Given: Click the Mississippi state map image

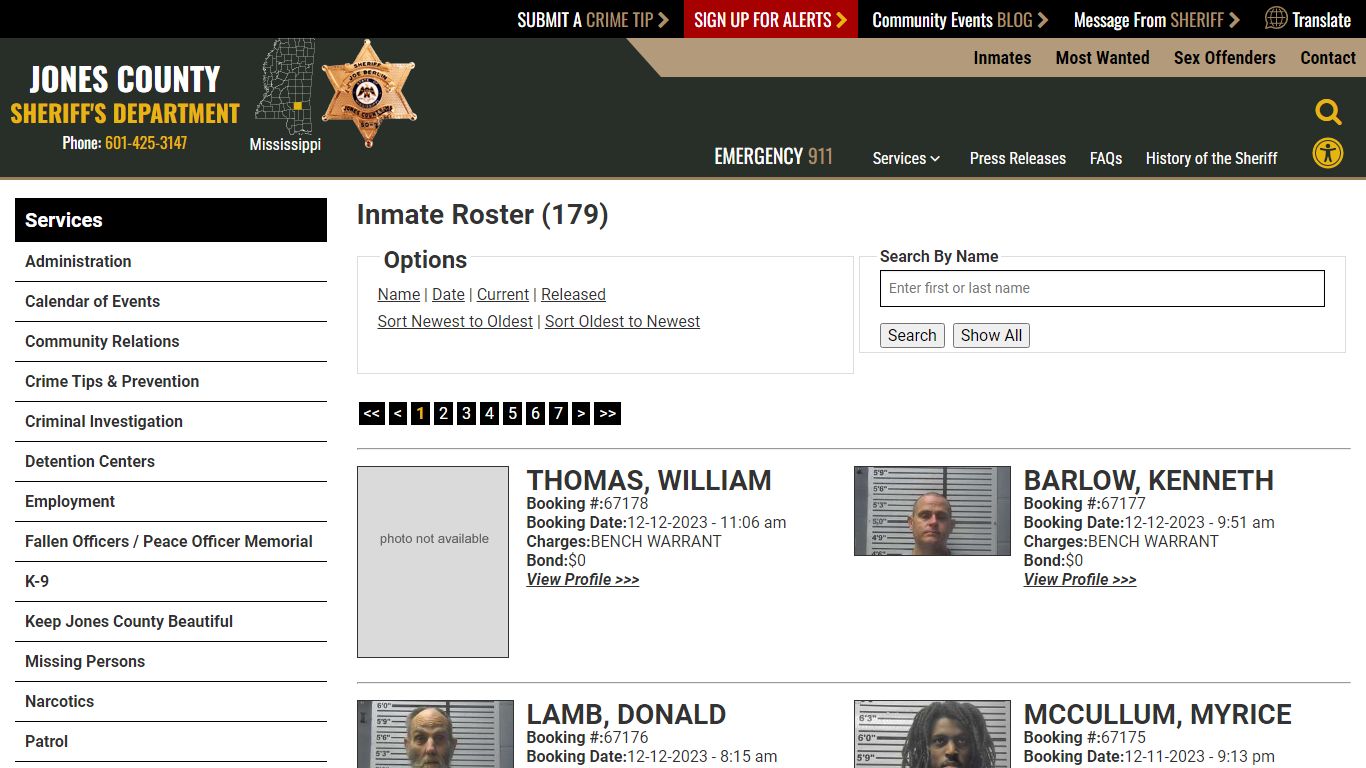Looking at the screenshot, I should click(285, 87).
